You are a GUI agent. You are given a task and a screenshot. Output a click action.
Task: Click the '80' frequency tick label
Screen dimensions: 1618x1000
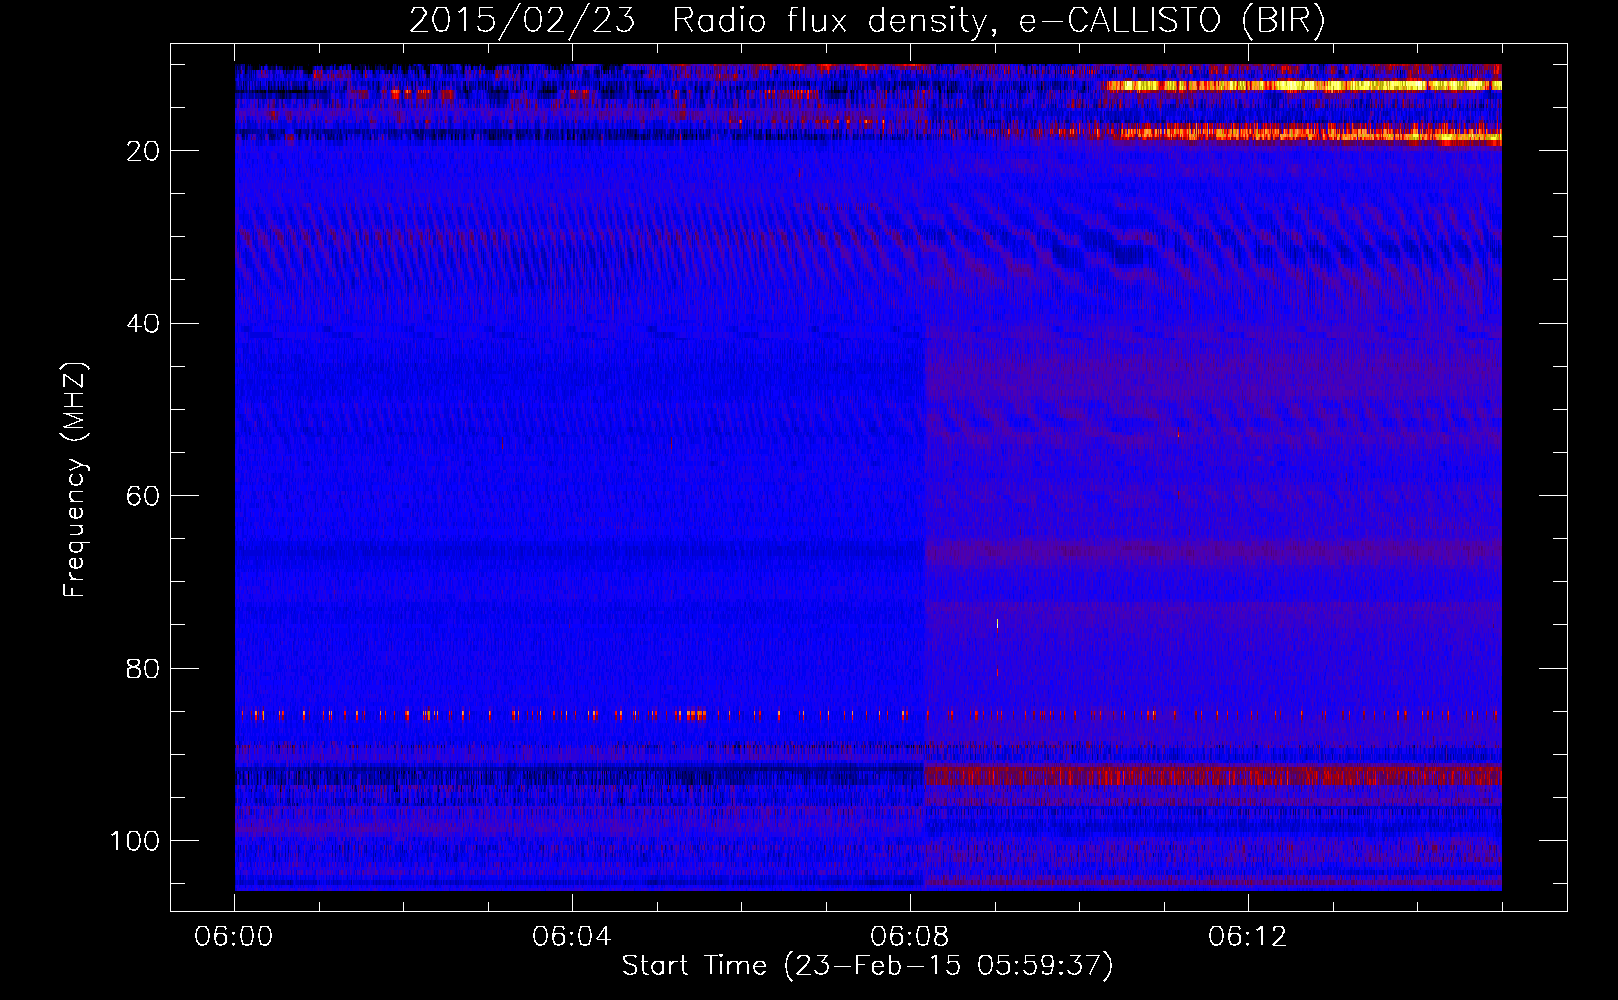point(144,668)
